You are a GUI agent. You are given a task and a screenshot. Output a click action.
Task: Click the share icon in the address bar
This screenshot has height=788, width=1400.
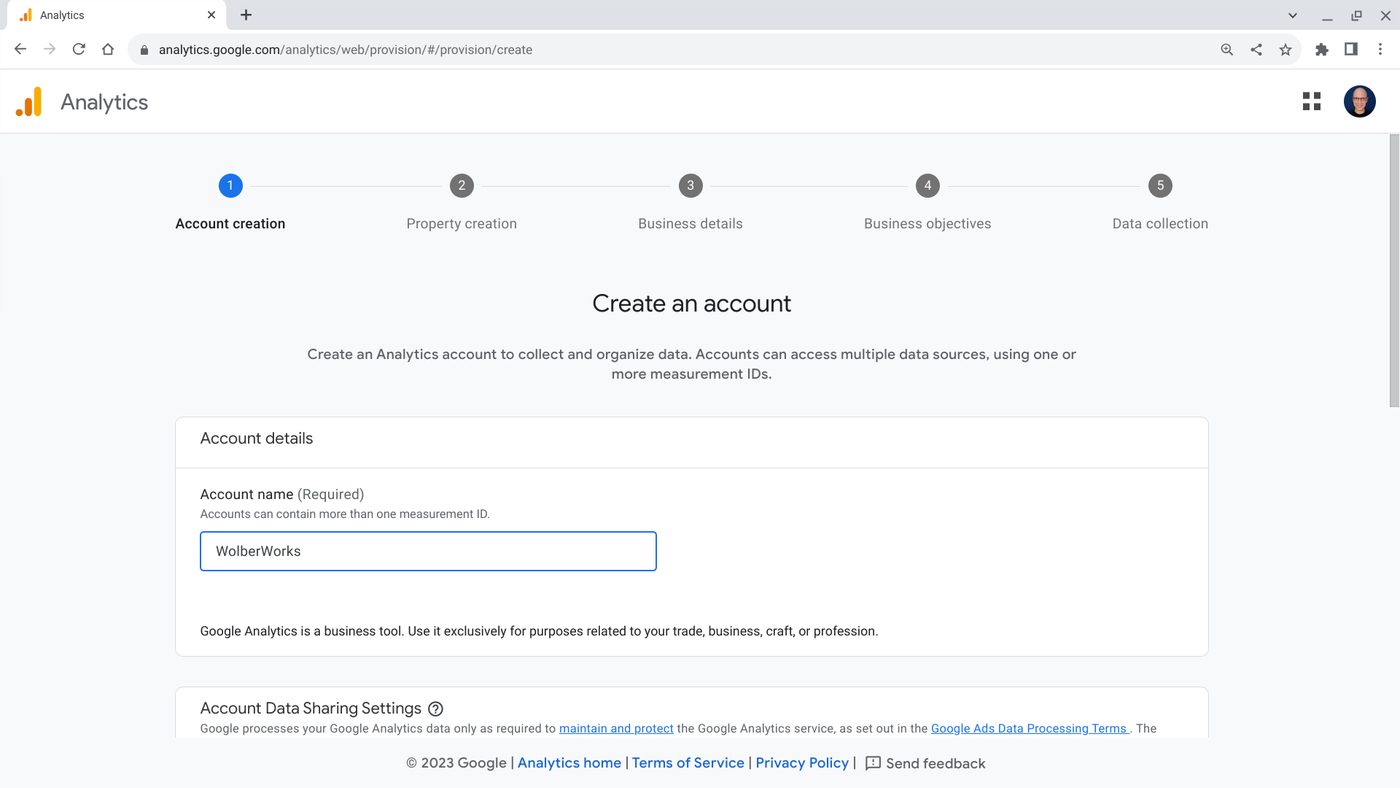point(1256,48)
